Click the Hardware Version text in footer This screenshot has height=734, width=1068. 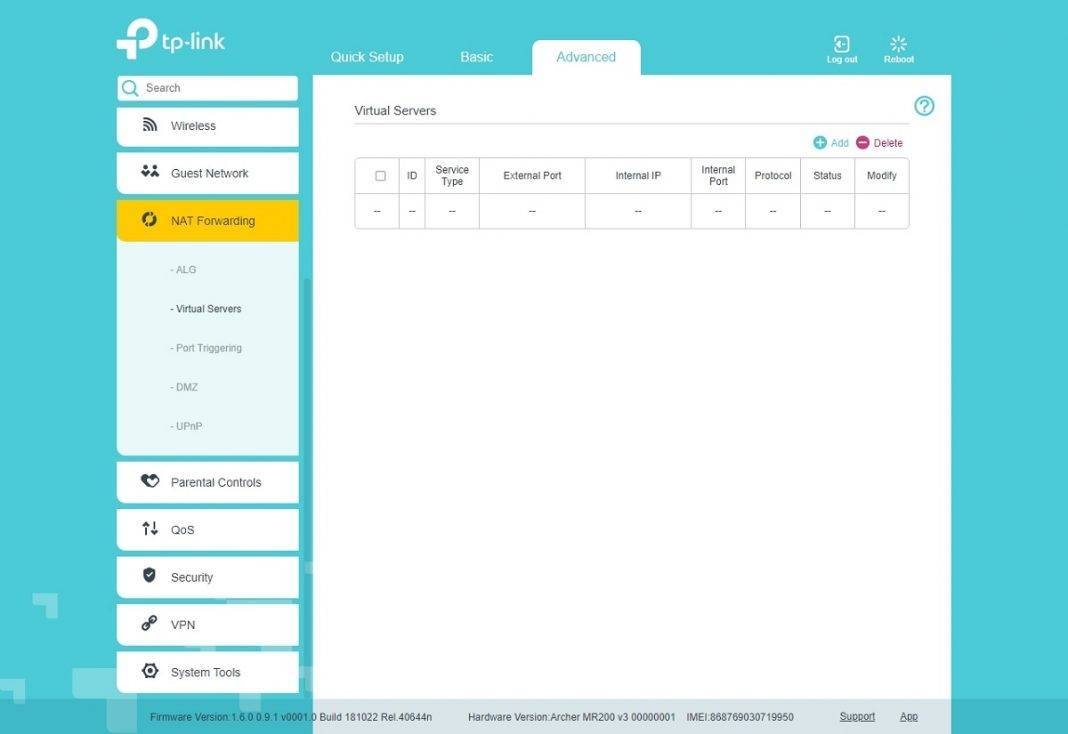pyautogui.click(x=571, y=717)
